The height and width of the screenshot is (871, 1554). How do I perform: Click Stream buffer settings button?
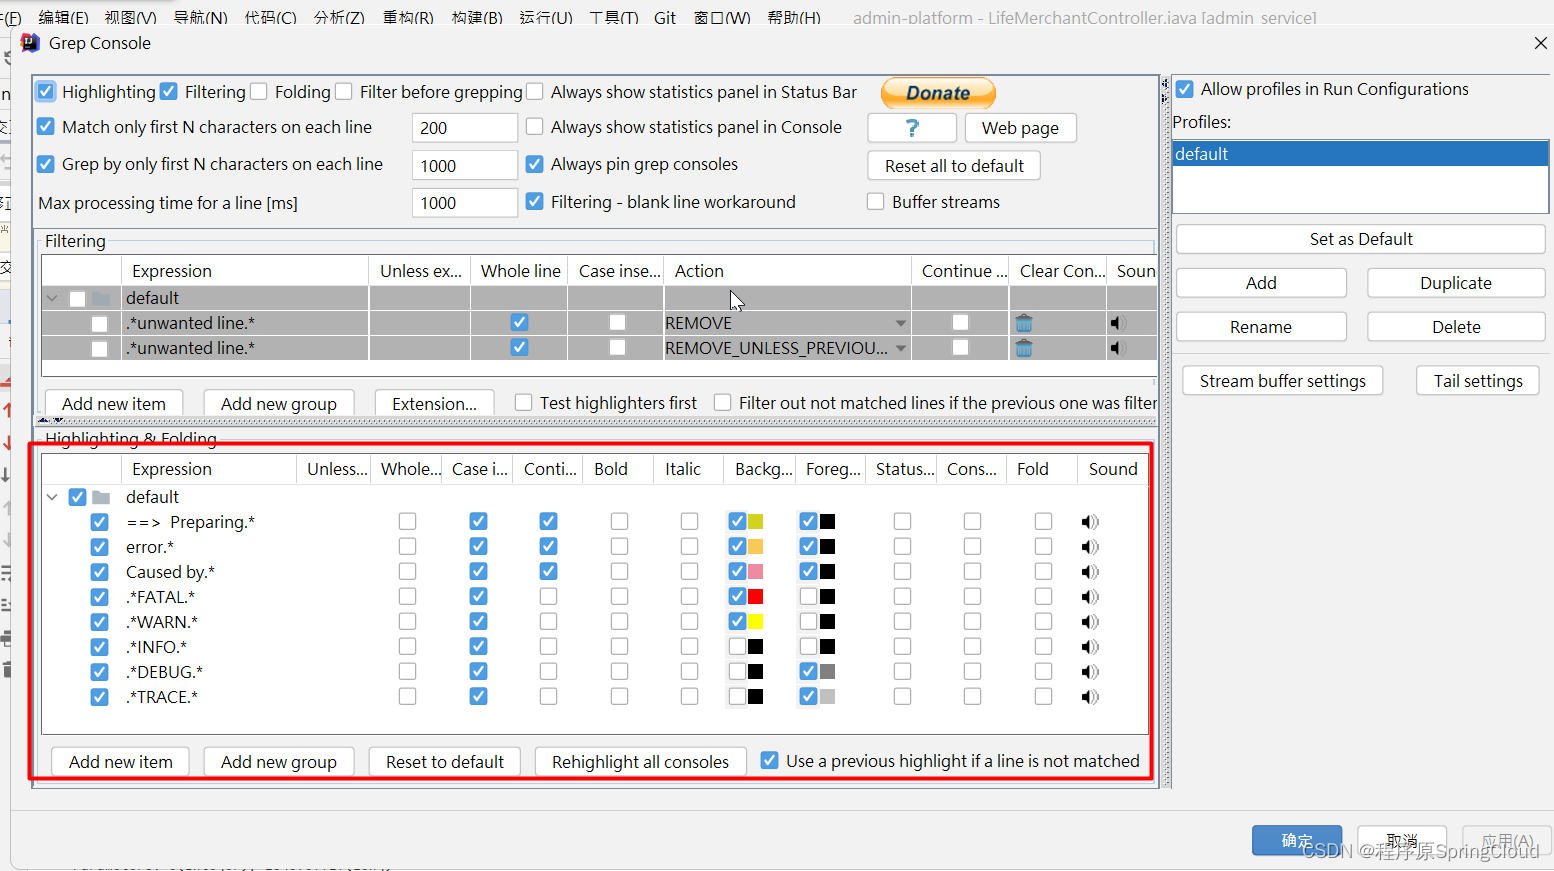tap(1282, 381)
